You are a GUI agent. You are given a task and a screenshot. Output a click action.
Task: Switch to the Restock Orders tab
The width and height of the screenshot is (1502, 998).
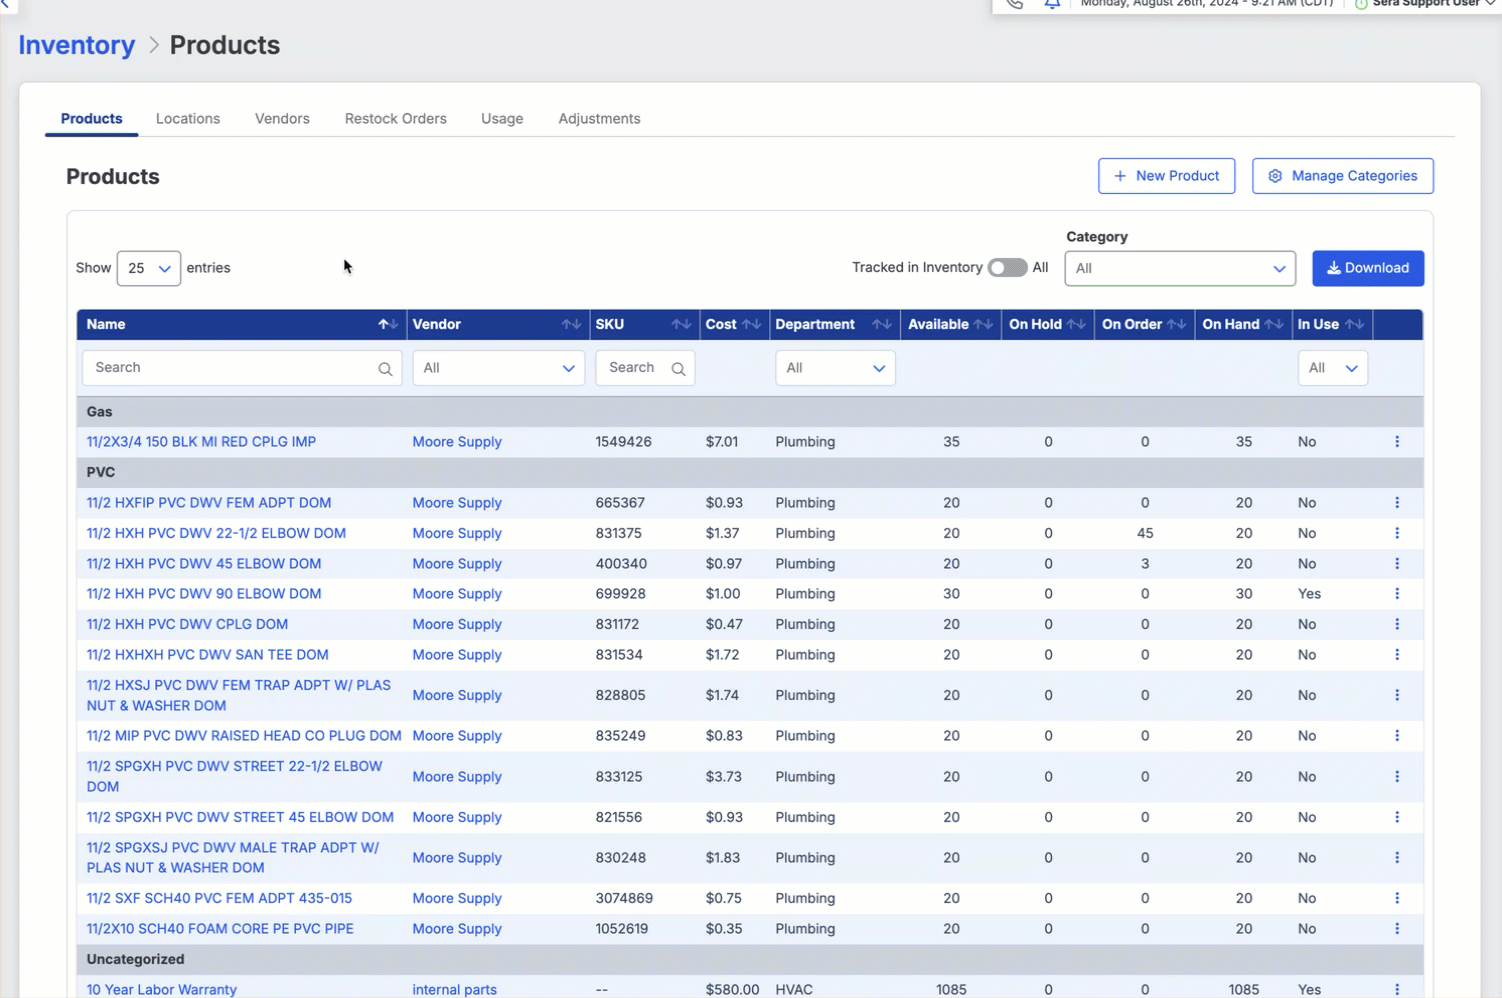click(x=395, y=118)
